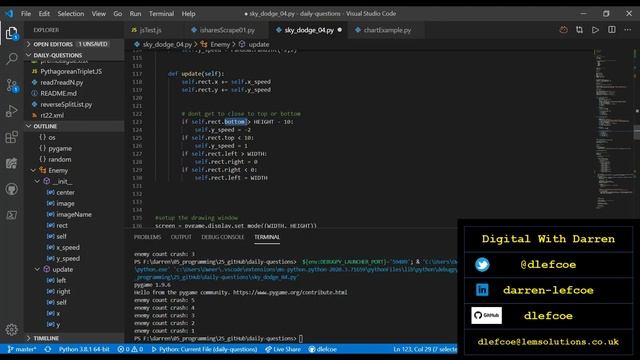Switch to the Debug Console tab
The width and height of the screenshot is (640, 360).
pos(222,237)
